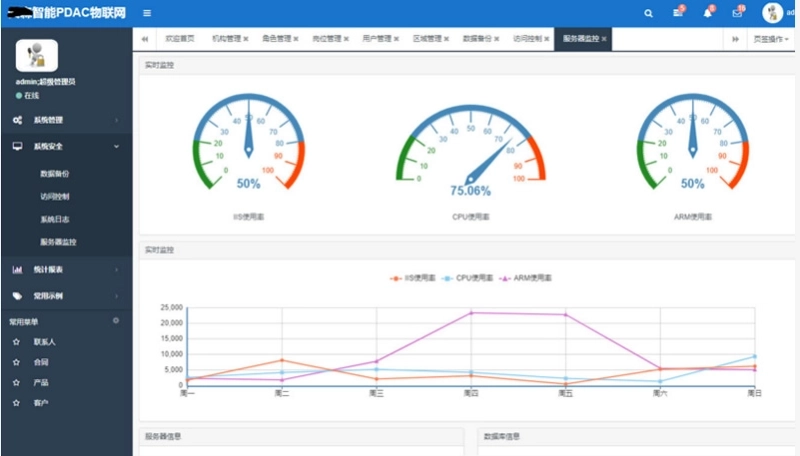Switch to the 数据备份 tab
This screenshot has height=456, width=800.
477,39
